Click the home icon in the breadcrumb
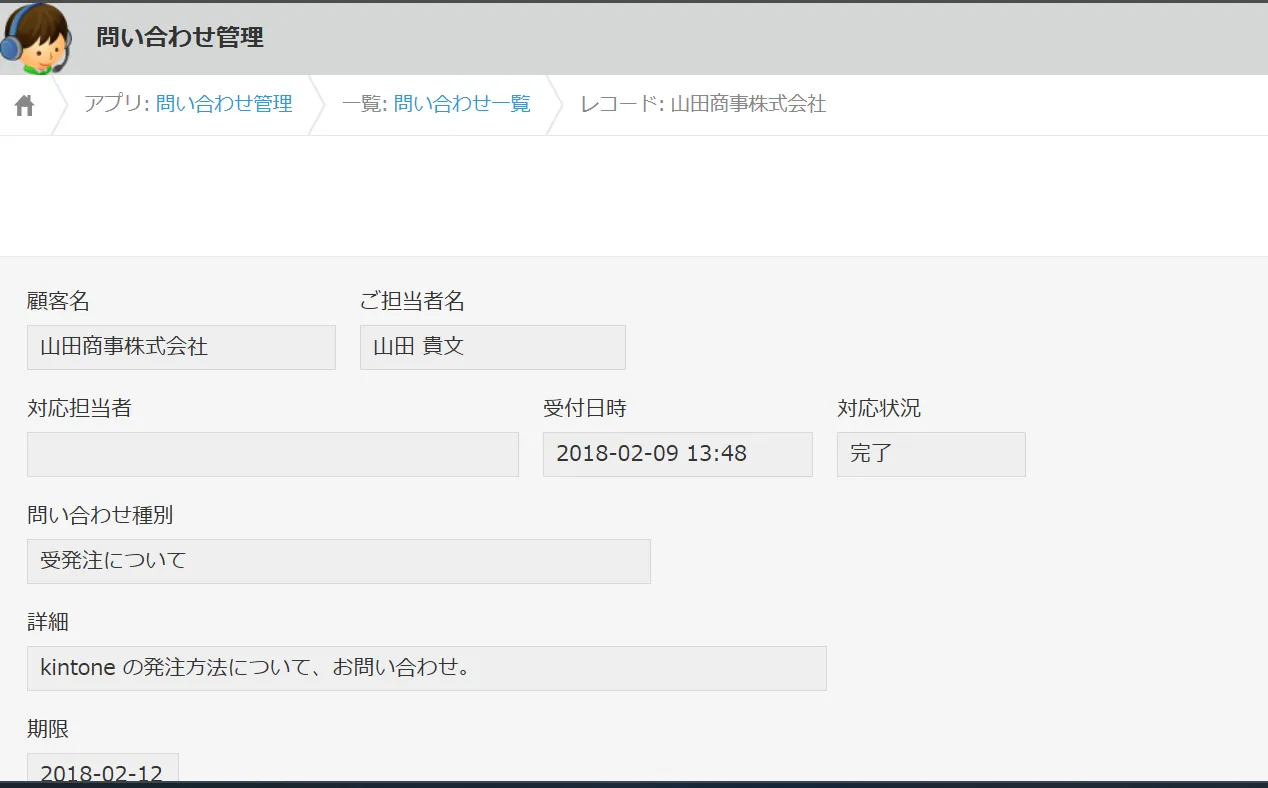 tap(25, 105)
